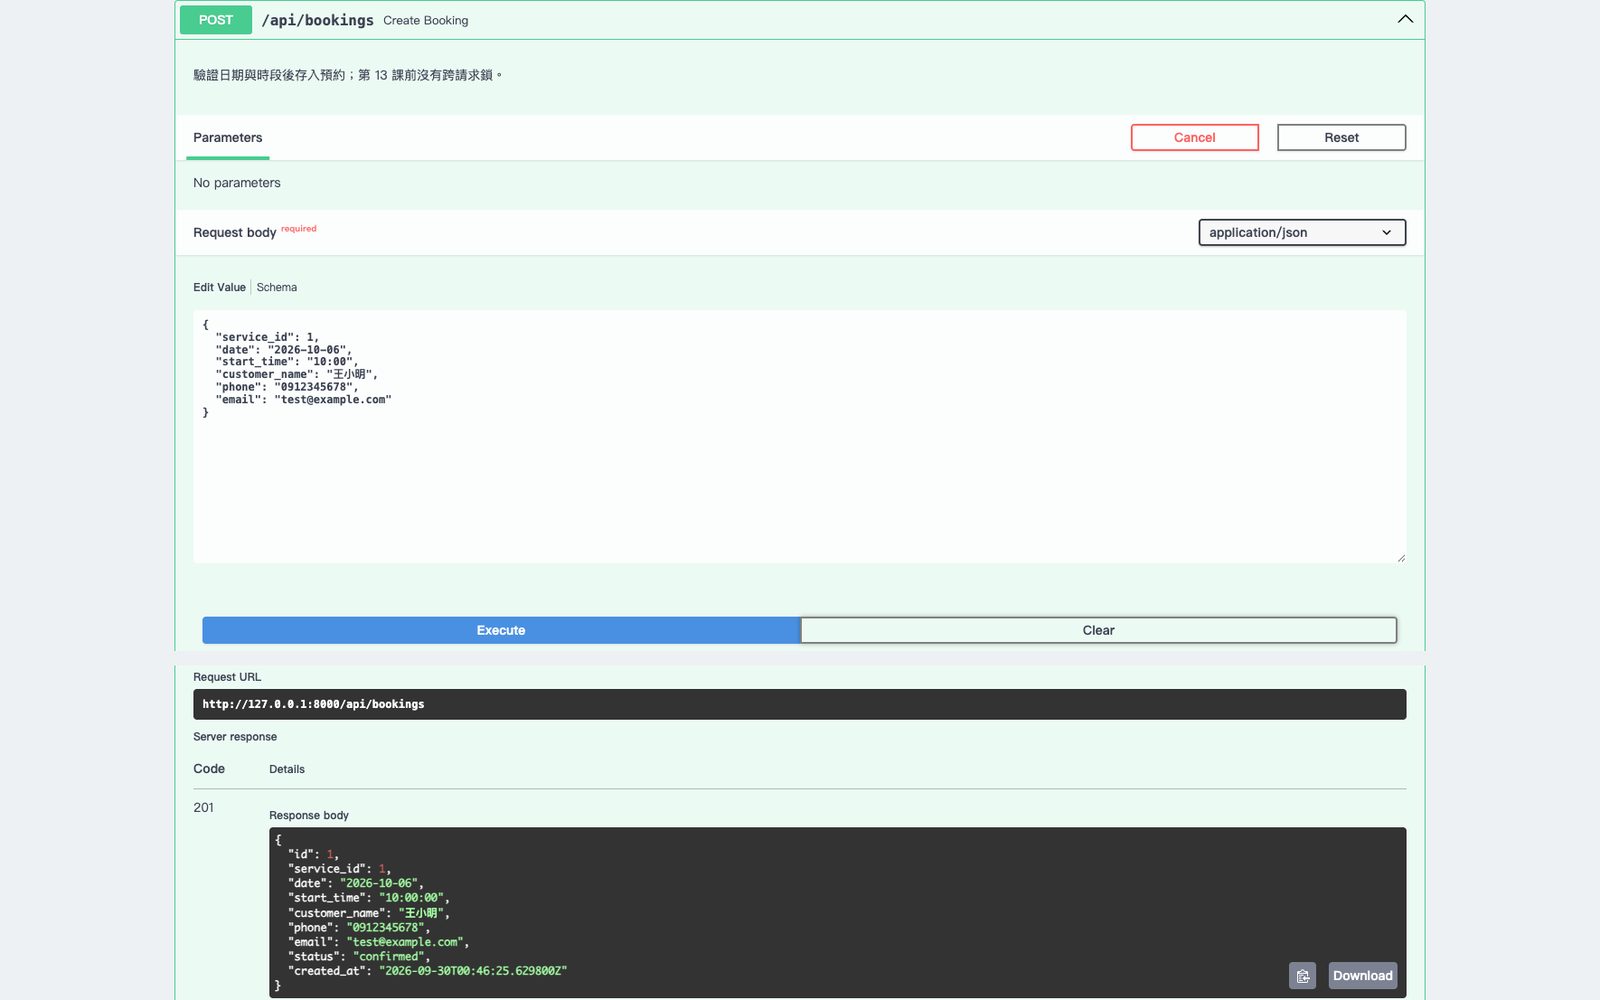This screenshot has width=1600, height=1000.
Task: Click the Request body label
Action: pos(235,232)
